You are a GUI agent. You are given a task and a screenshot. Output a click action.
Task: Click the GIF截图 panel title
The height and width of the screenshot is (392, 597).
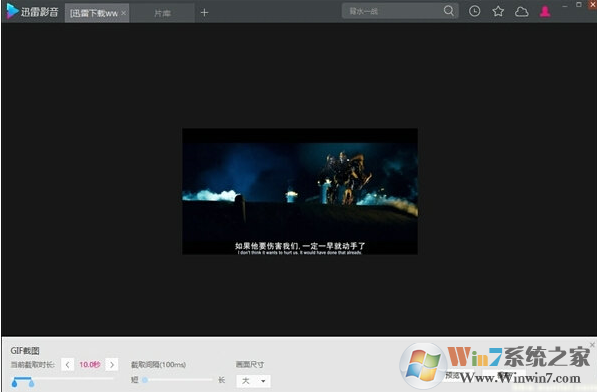click(25, 351)
